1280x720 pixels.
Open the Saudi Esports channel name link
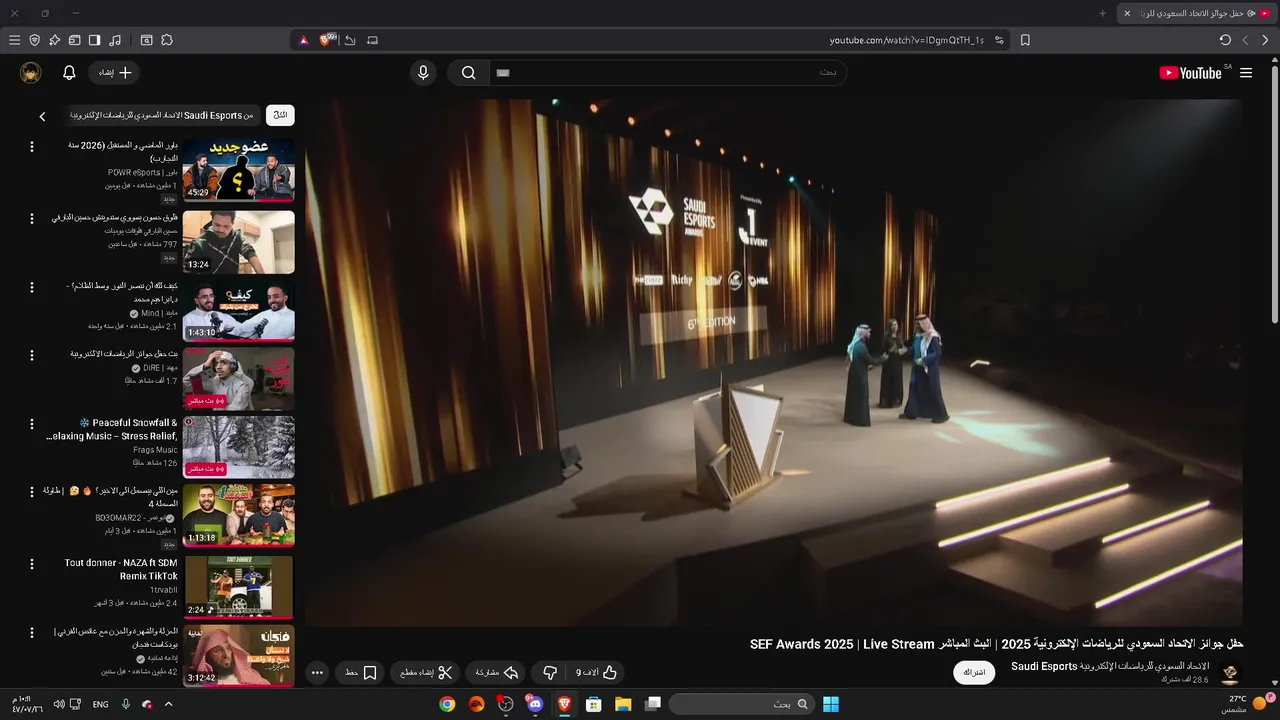coord(1110,666)
